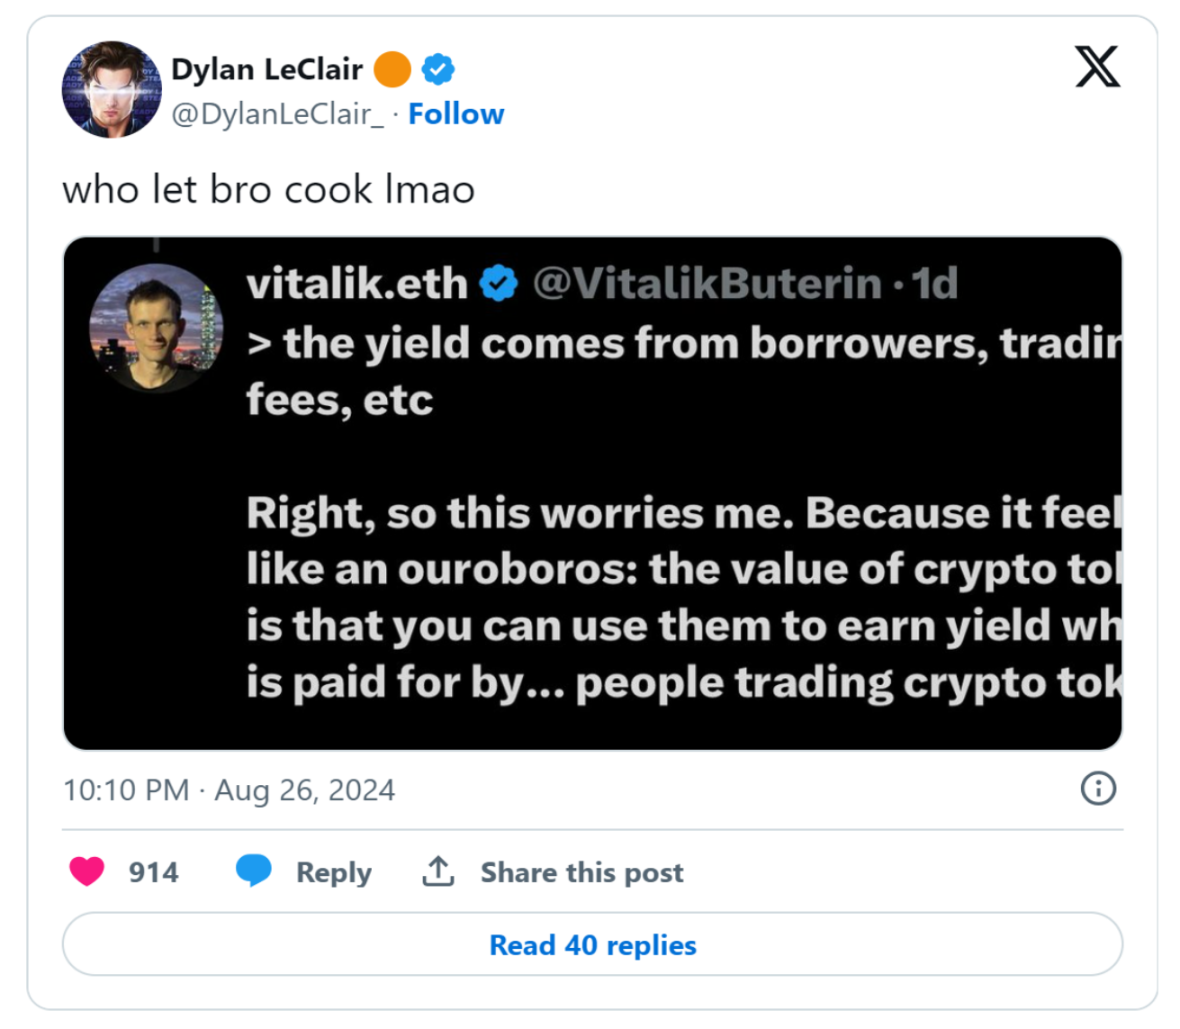Click the like count showing 914

click(x=155, y=871)
